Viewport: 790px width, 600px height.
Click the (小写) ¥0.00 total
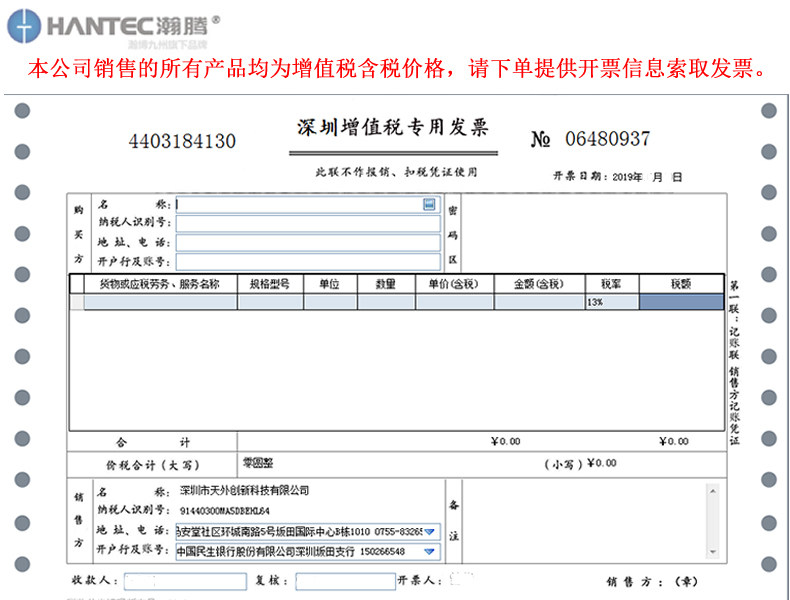point(580,463)
